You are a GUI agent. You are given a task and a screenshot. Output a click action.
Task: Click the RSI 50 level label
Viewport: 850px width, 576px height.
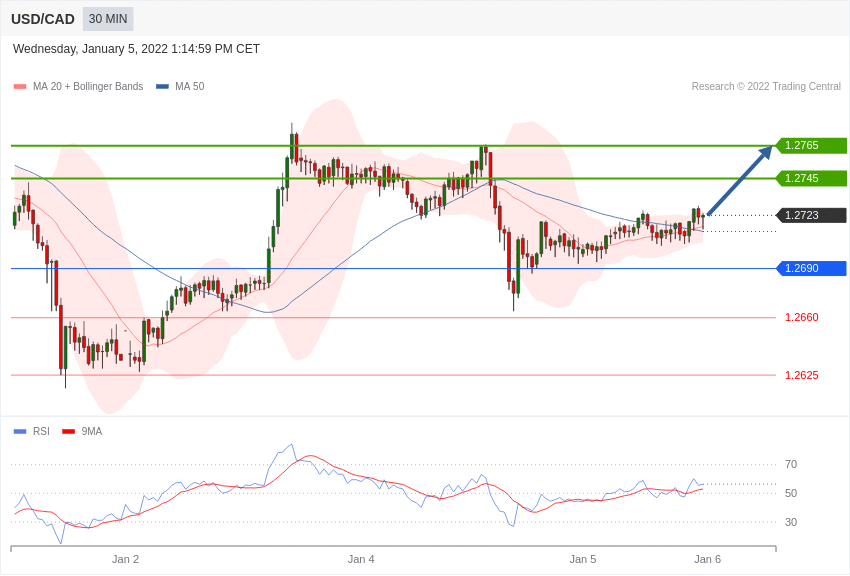click(x=791, y=493)
